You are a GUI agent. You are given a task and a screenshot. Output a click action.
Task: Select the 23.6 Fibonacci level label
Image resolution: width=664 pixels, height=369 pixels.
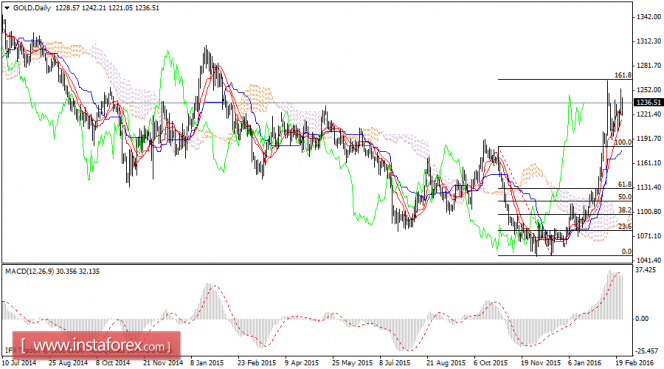point(625,227)
